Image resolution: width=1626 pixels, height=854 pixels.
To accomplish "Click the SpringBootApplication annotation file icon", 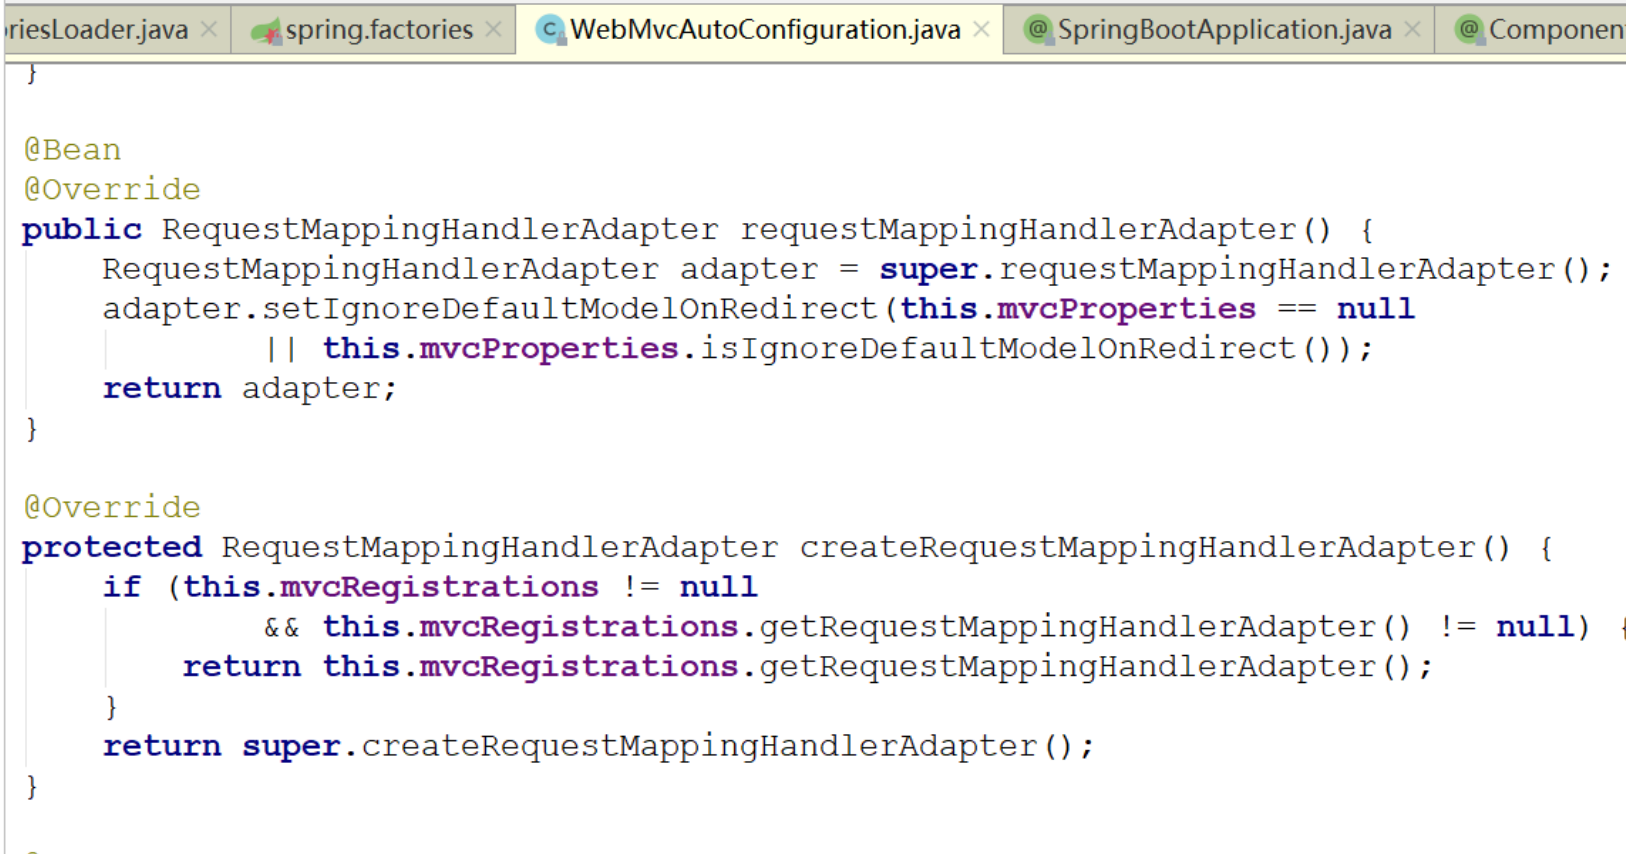I will pos(1038,29).
